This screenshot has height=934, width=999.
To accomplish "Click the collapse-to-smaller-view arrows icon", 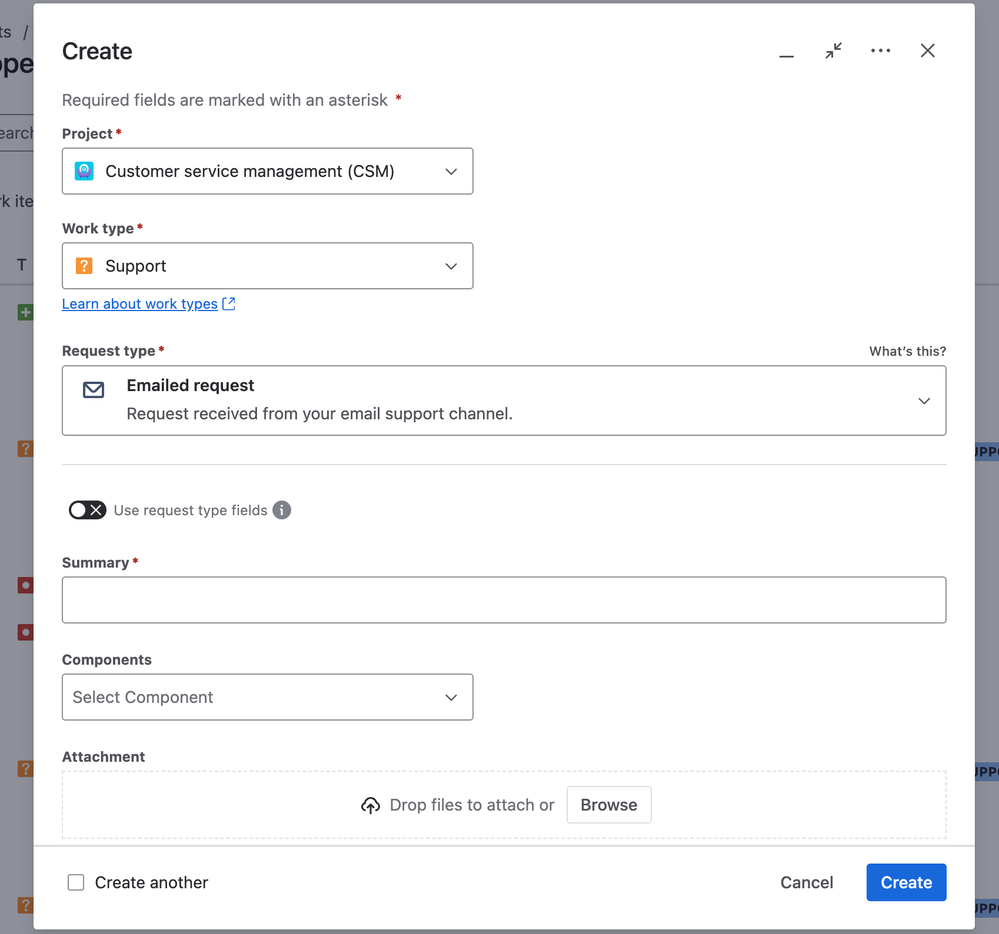I will 833,51.
